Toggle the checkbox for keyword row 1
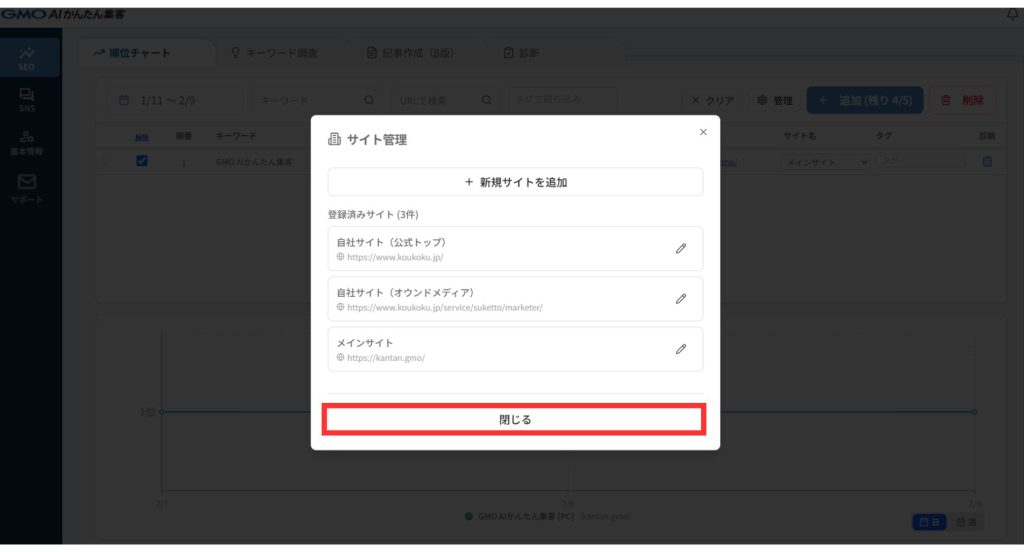The height and width of the screenshot is (552, 1024). pyautogui.click(x=142, y=161)
